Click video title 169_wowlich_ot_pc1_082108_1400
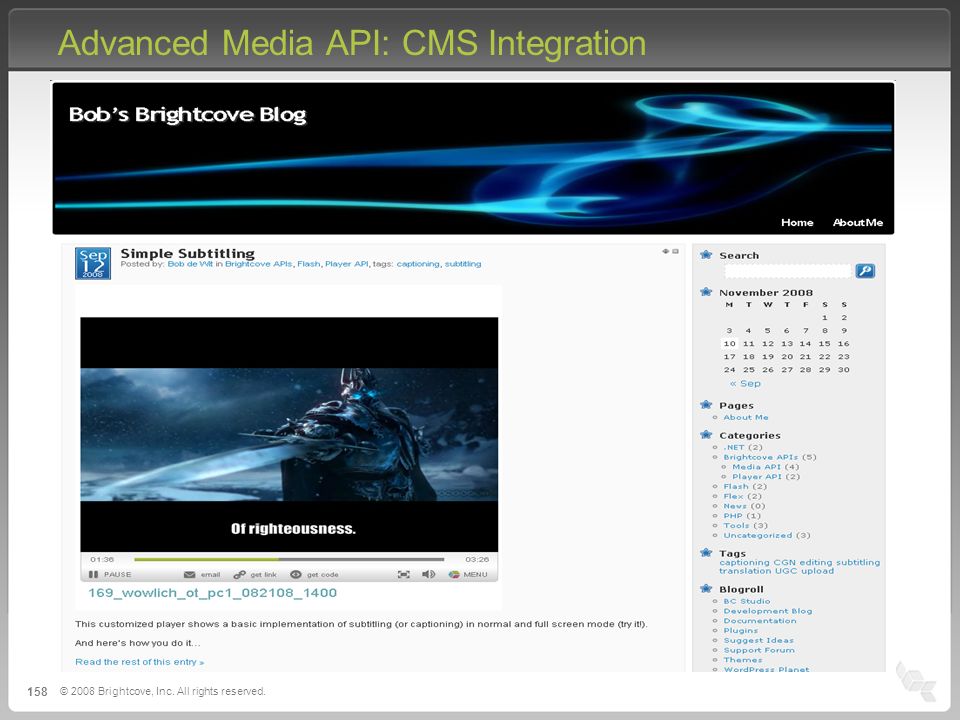 [x=212, y=593]
